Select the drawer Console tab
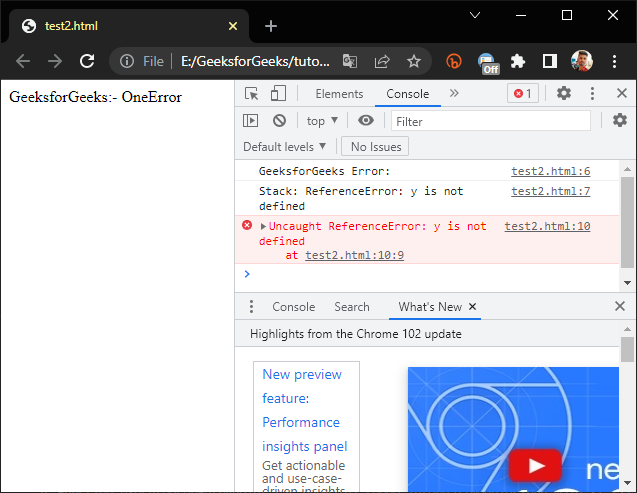 point(293,307)
